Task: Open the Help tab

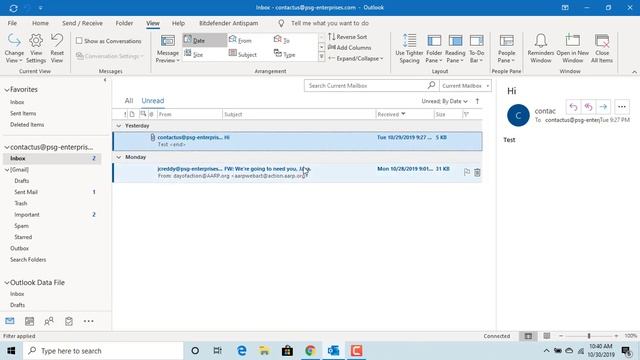Action: coord(178,23)
